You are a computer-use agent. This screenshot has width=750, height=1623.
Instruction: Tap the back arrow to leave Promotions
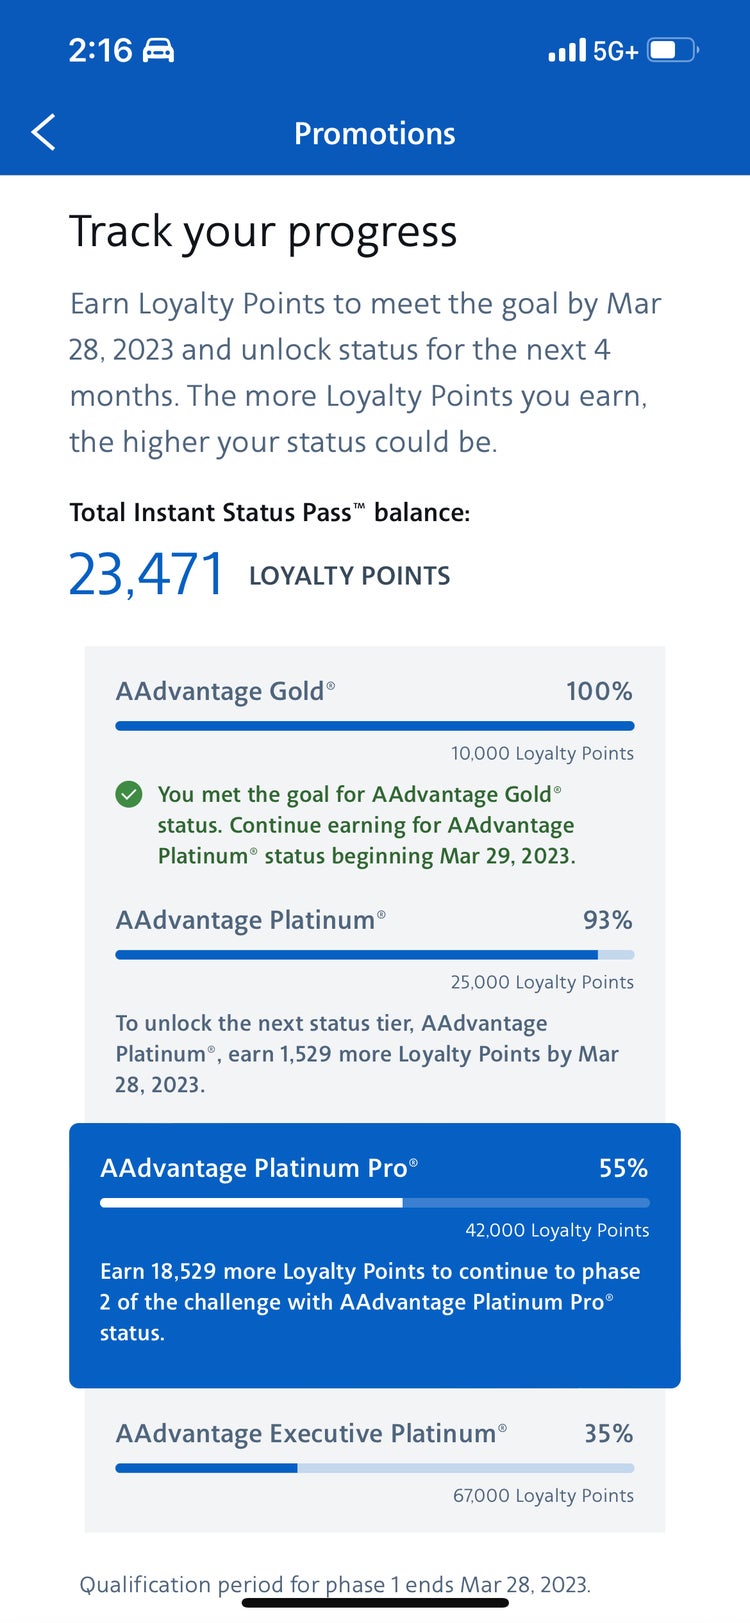(x=42, y=131)
